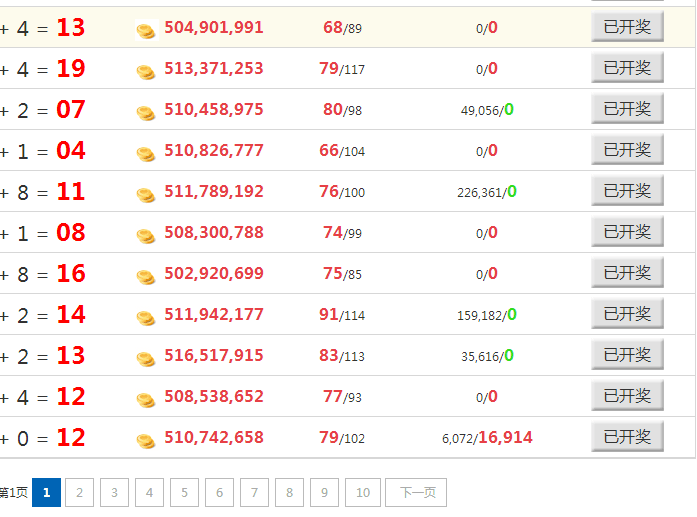697x517 pixels.
Task: Click the coin icon next to 510,458,975
Action: pyautogui.click(x=146, y=112)
